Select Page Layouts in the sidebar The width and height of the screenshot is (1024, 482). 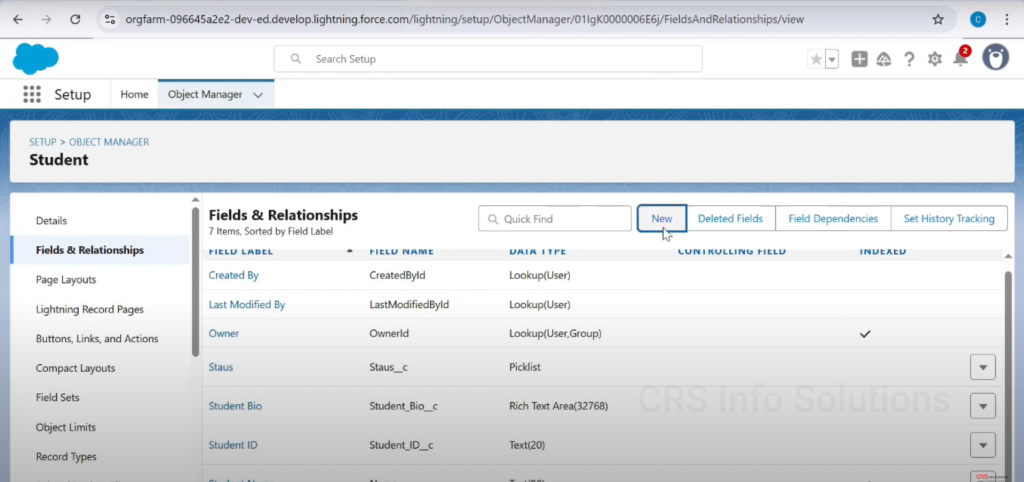[x=66, y=279]
